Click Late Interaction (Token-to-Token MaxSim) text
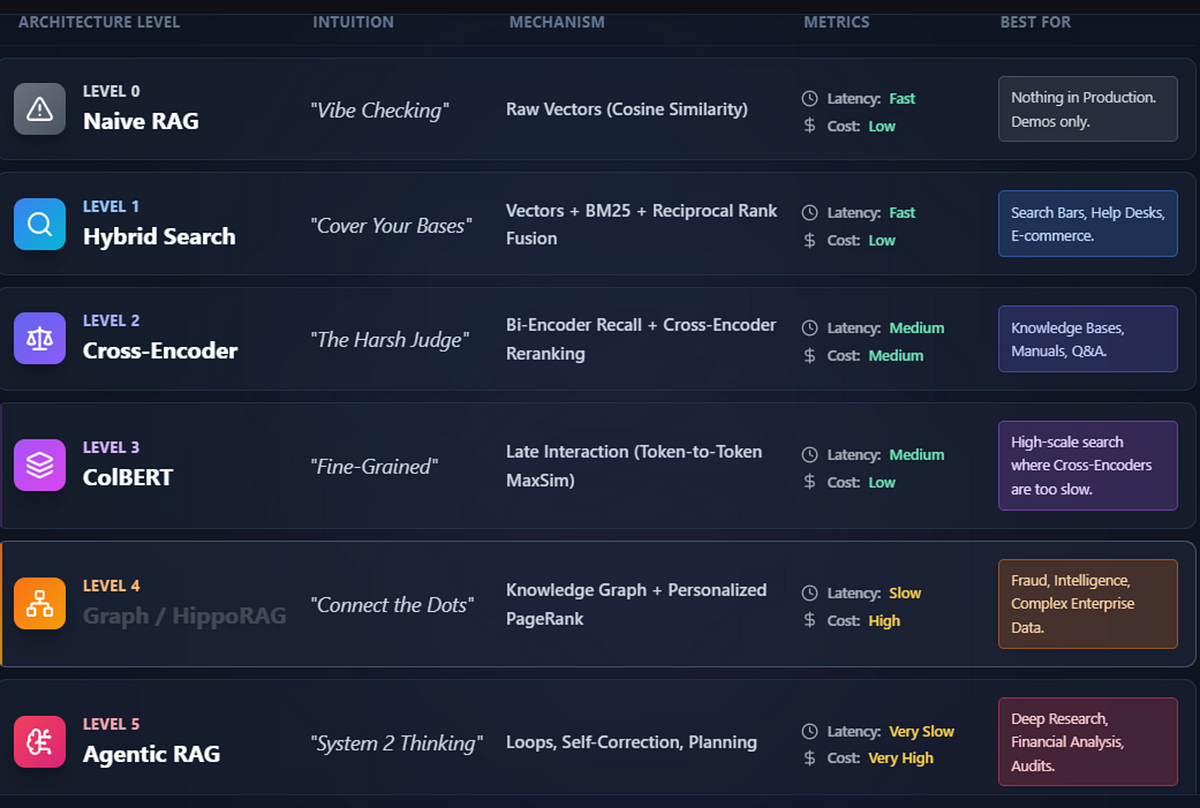 pos(634,466)
